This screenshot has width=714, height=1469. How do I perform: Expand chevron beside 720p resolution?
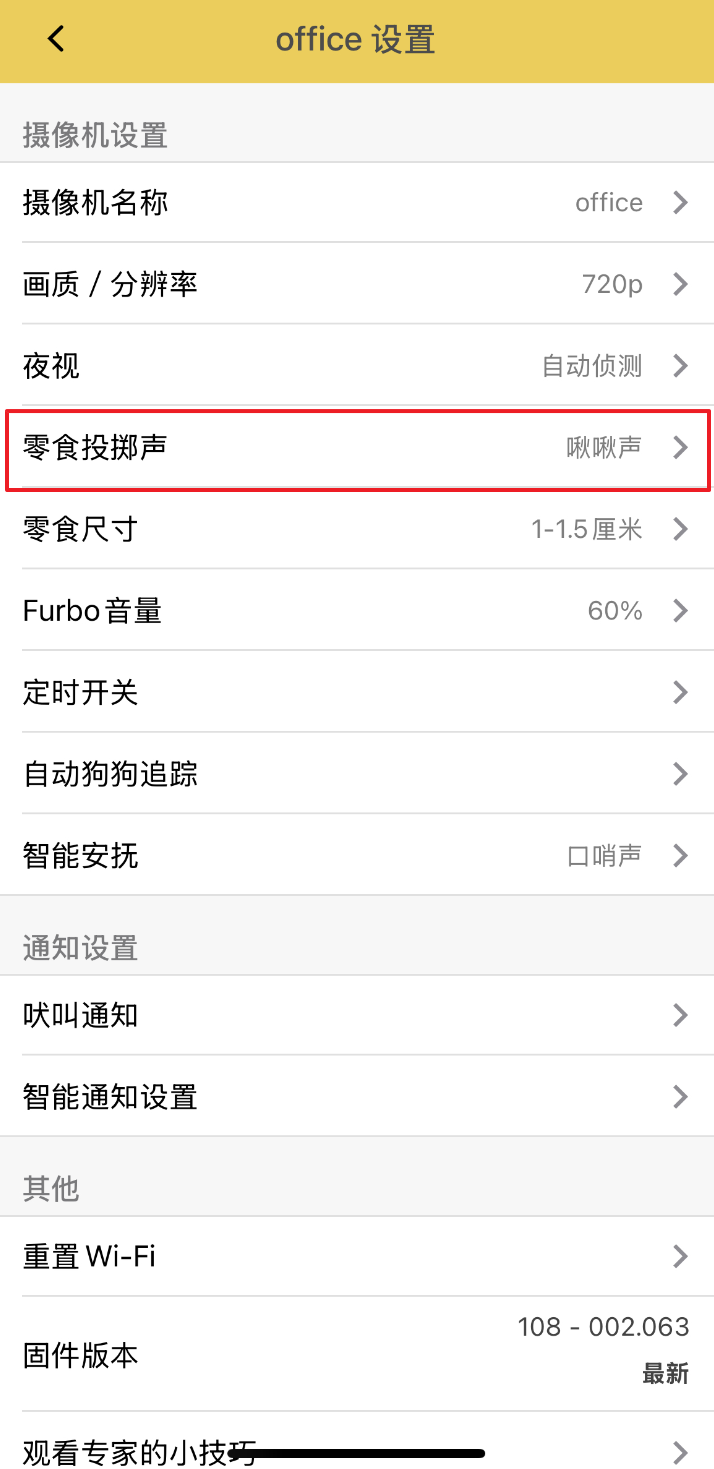pos(681,285)
